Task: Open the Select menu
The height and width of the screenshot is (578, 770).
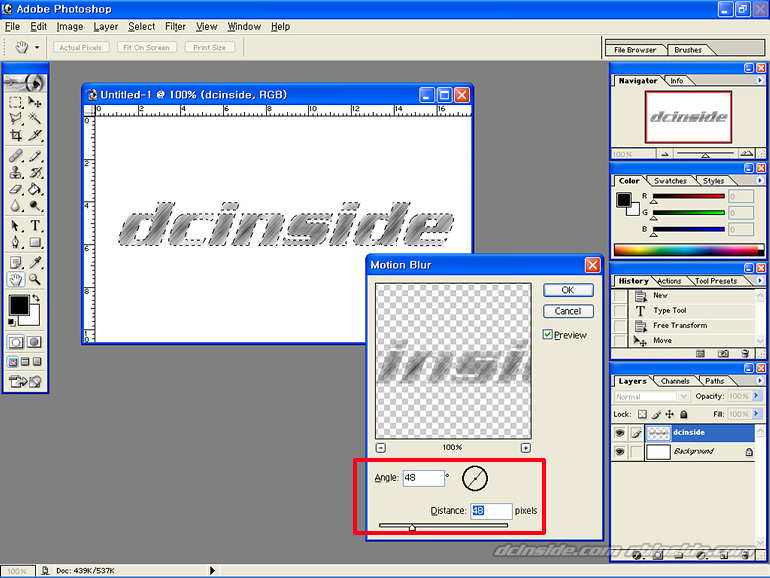Action: pos(141,27)
